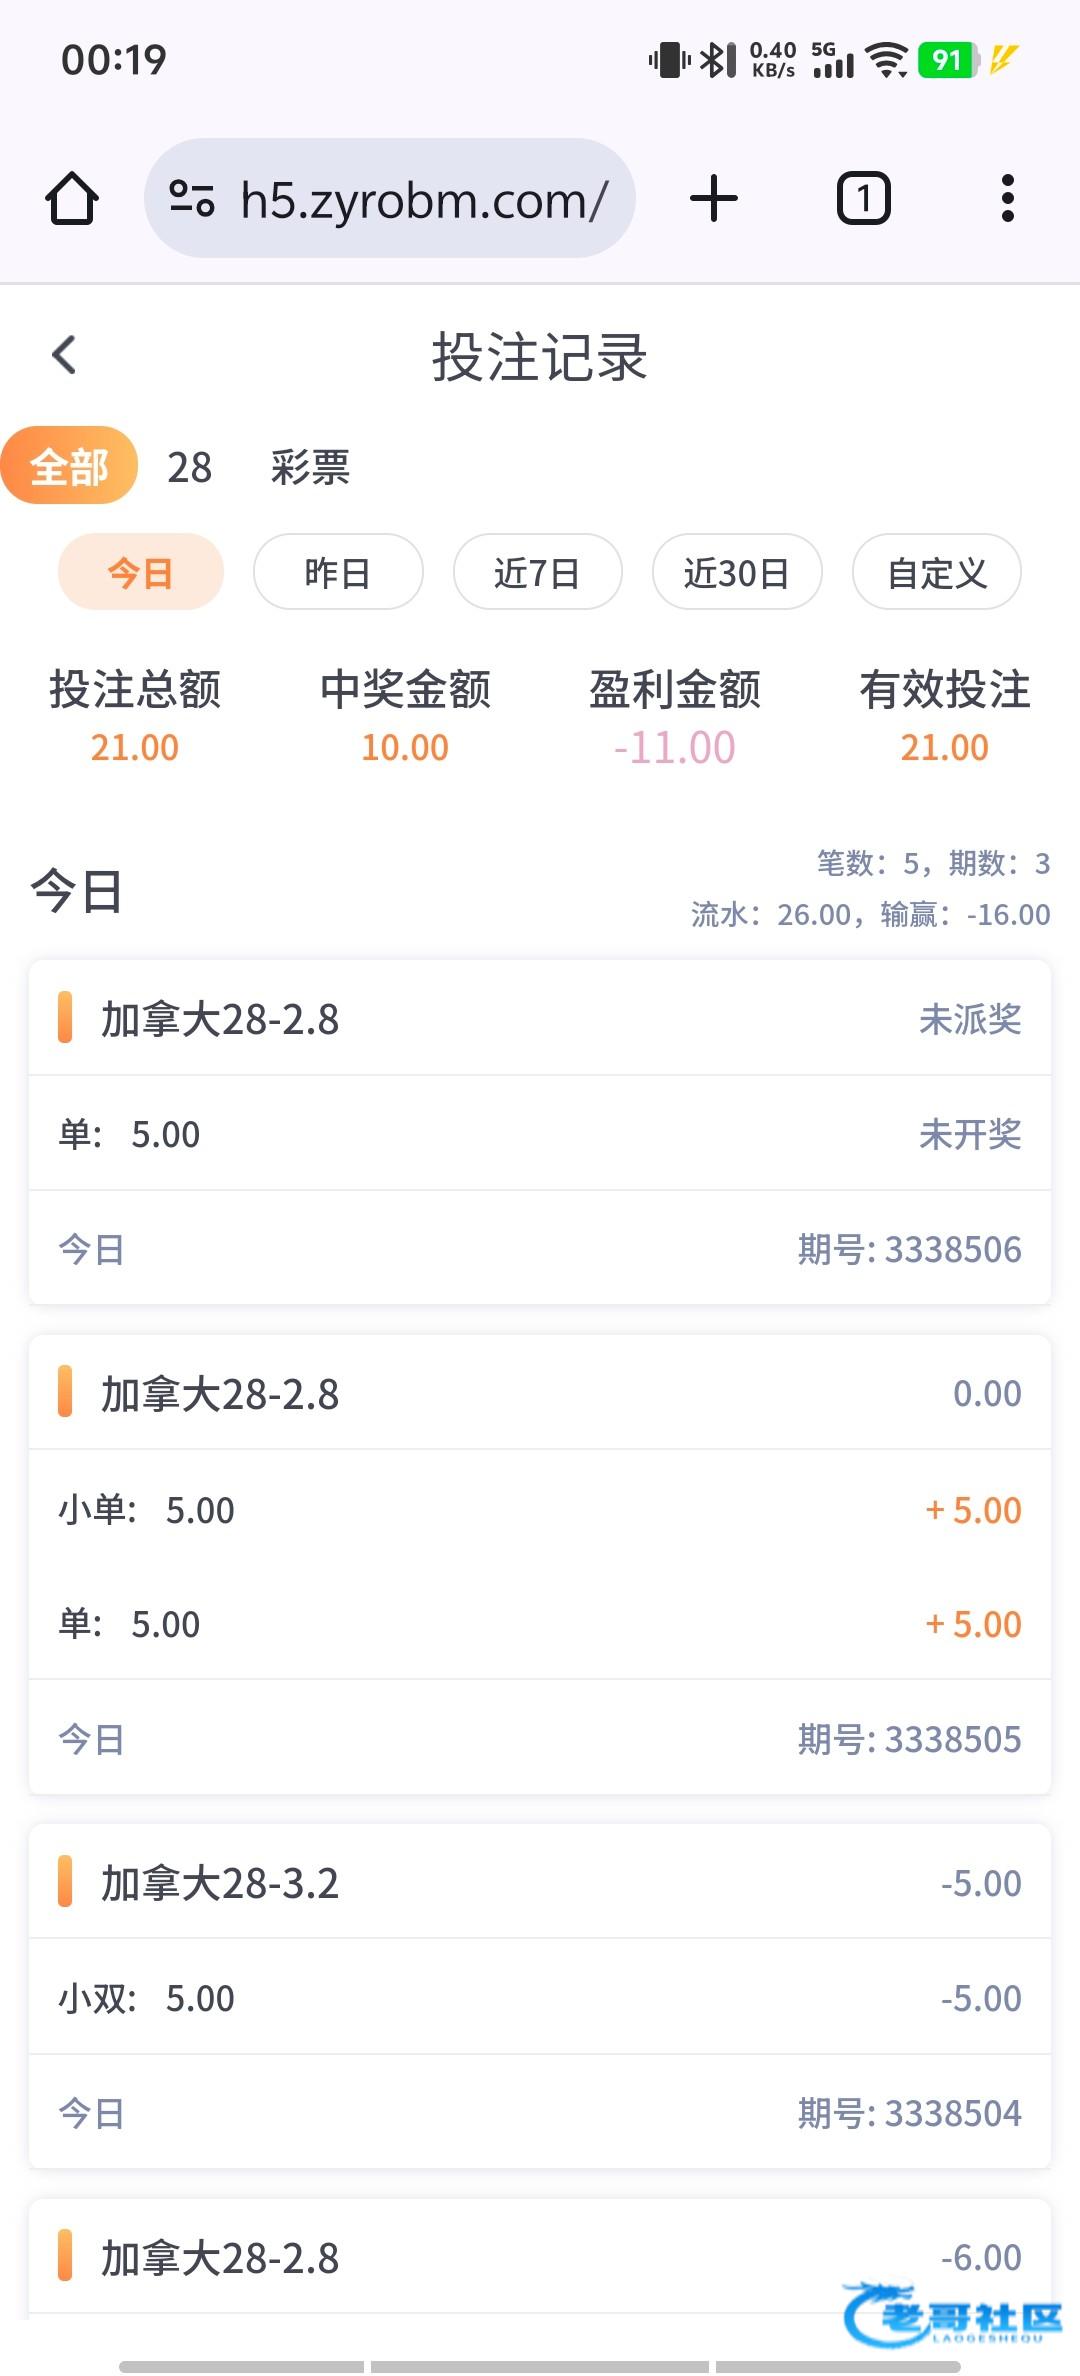The height and width of the screenshot is (2376, 1080).
Task: Open the tab switcher showing 1 tab
Action: click(863, 198)
